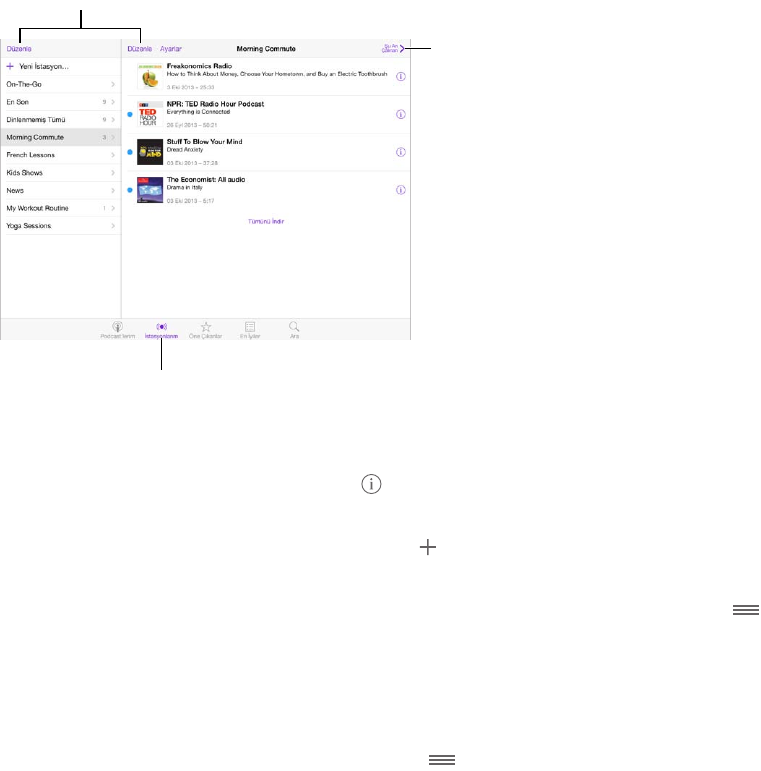Select the French Lessons station label
The image size is (761, 771).
(30, 155)
